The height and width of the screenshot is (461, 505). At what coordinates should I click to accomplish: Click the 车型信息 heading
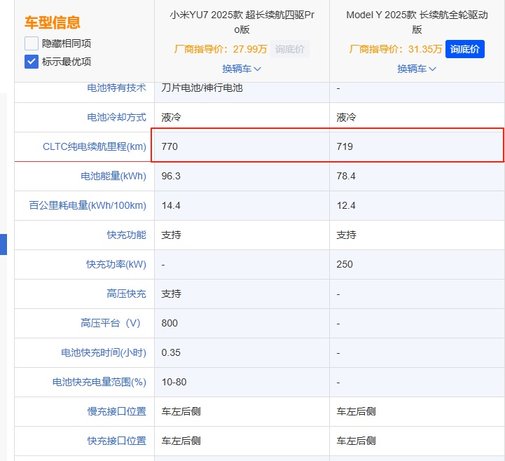coord(52,22)
